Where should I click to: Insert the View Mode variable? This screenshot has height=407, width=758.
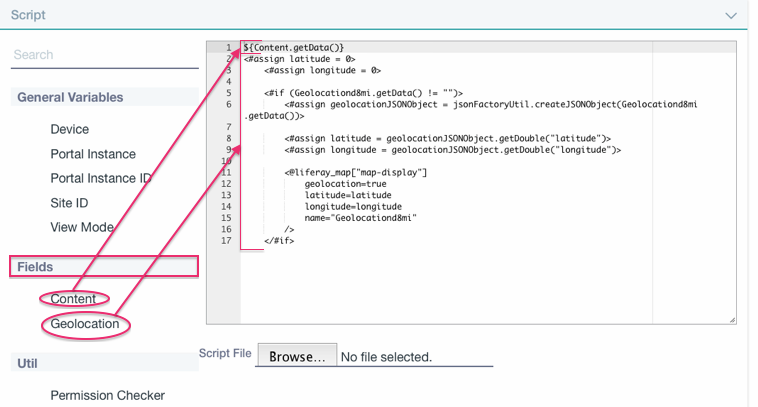(82, 227)
